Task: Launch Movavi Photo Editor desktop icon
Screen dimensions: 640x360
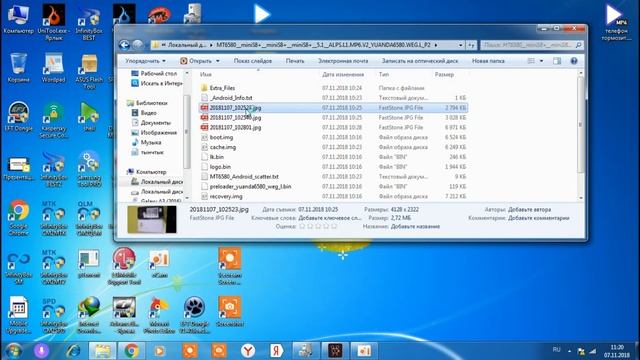Action: [x=159, y=316]
